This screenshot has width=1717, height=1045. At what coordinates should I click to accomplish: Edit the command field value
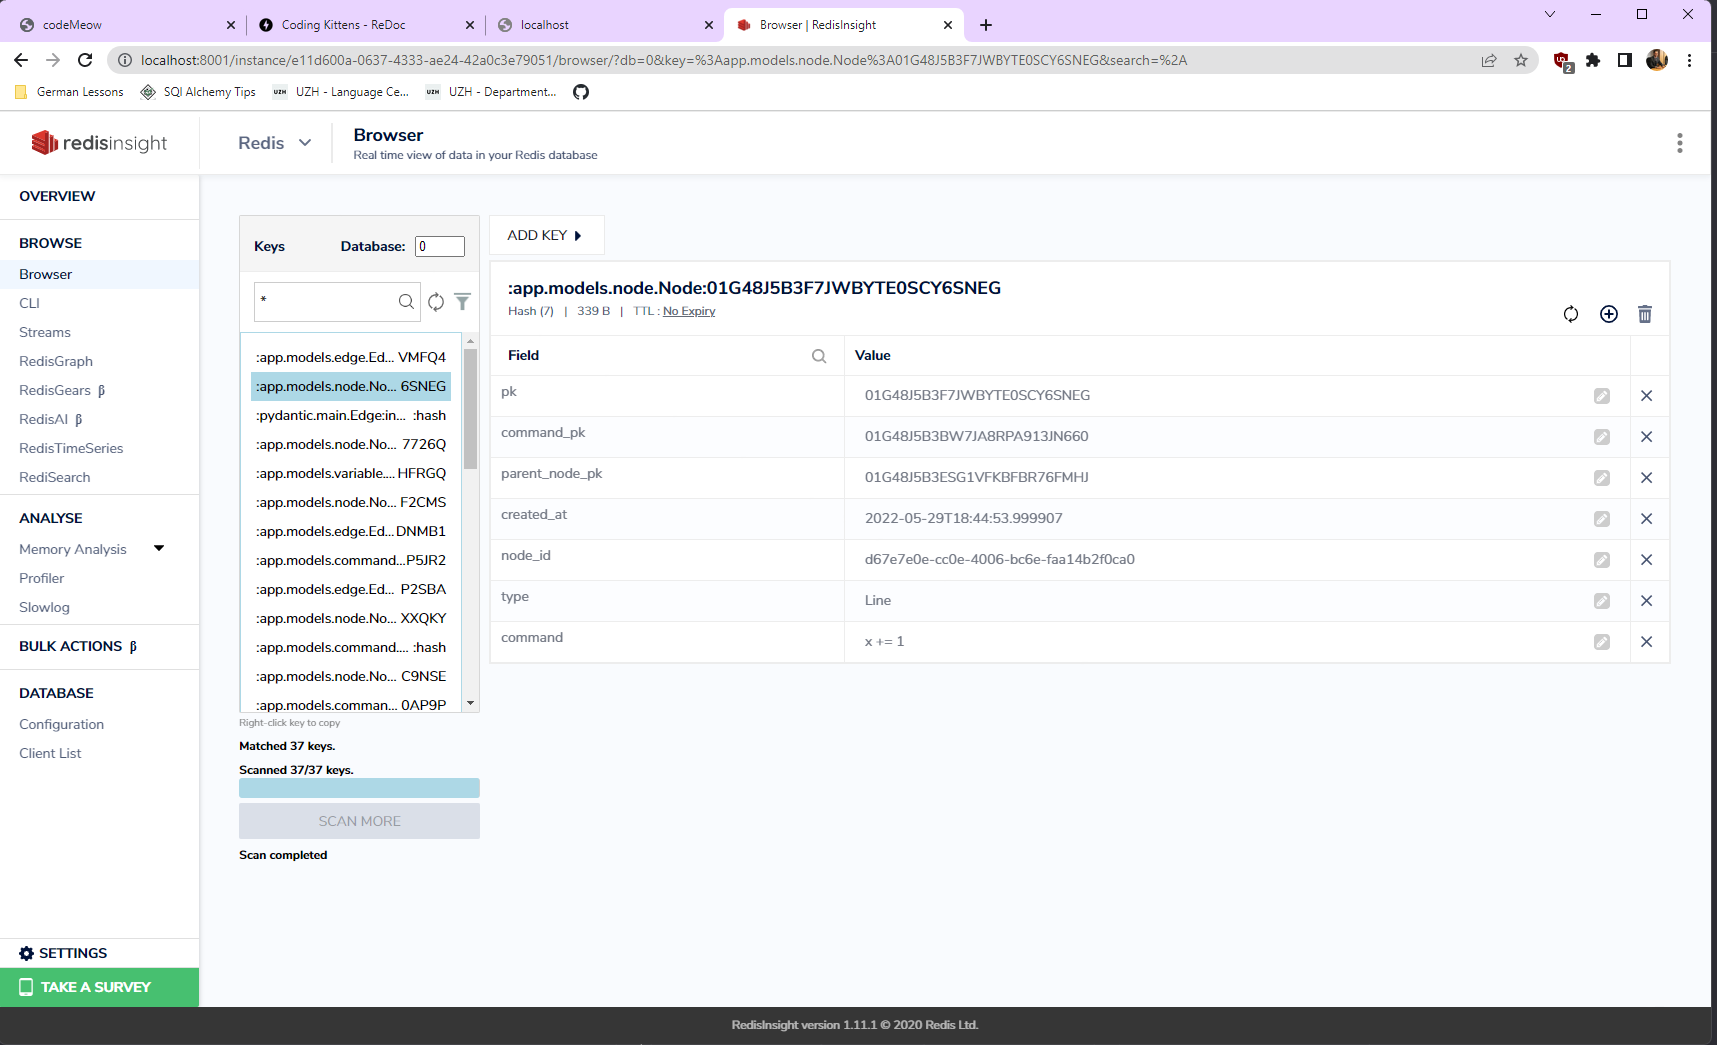coord(1602,642)
